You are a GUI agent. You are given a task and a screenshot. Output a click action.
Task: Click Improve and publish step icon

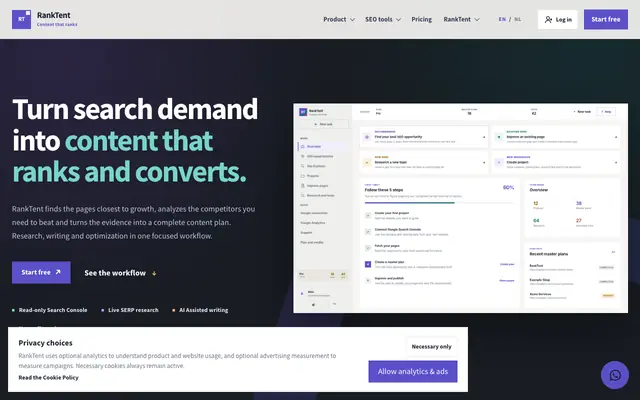click(x=368, y=280)
